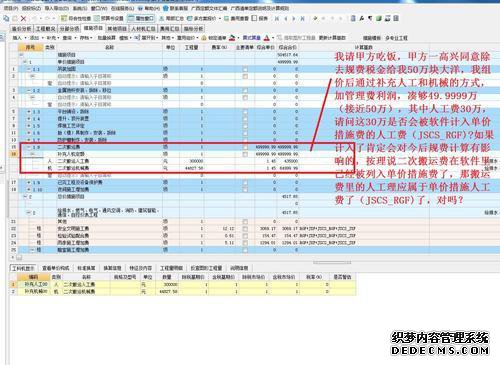Toggle the 属性窗口 toolbar button
This screenshot has width=500, height=365.
tap(141, 19)
